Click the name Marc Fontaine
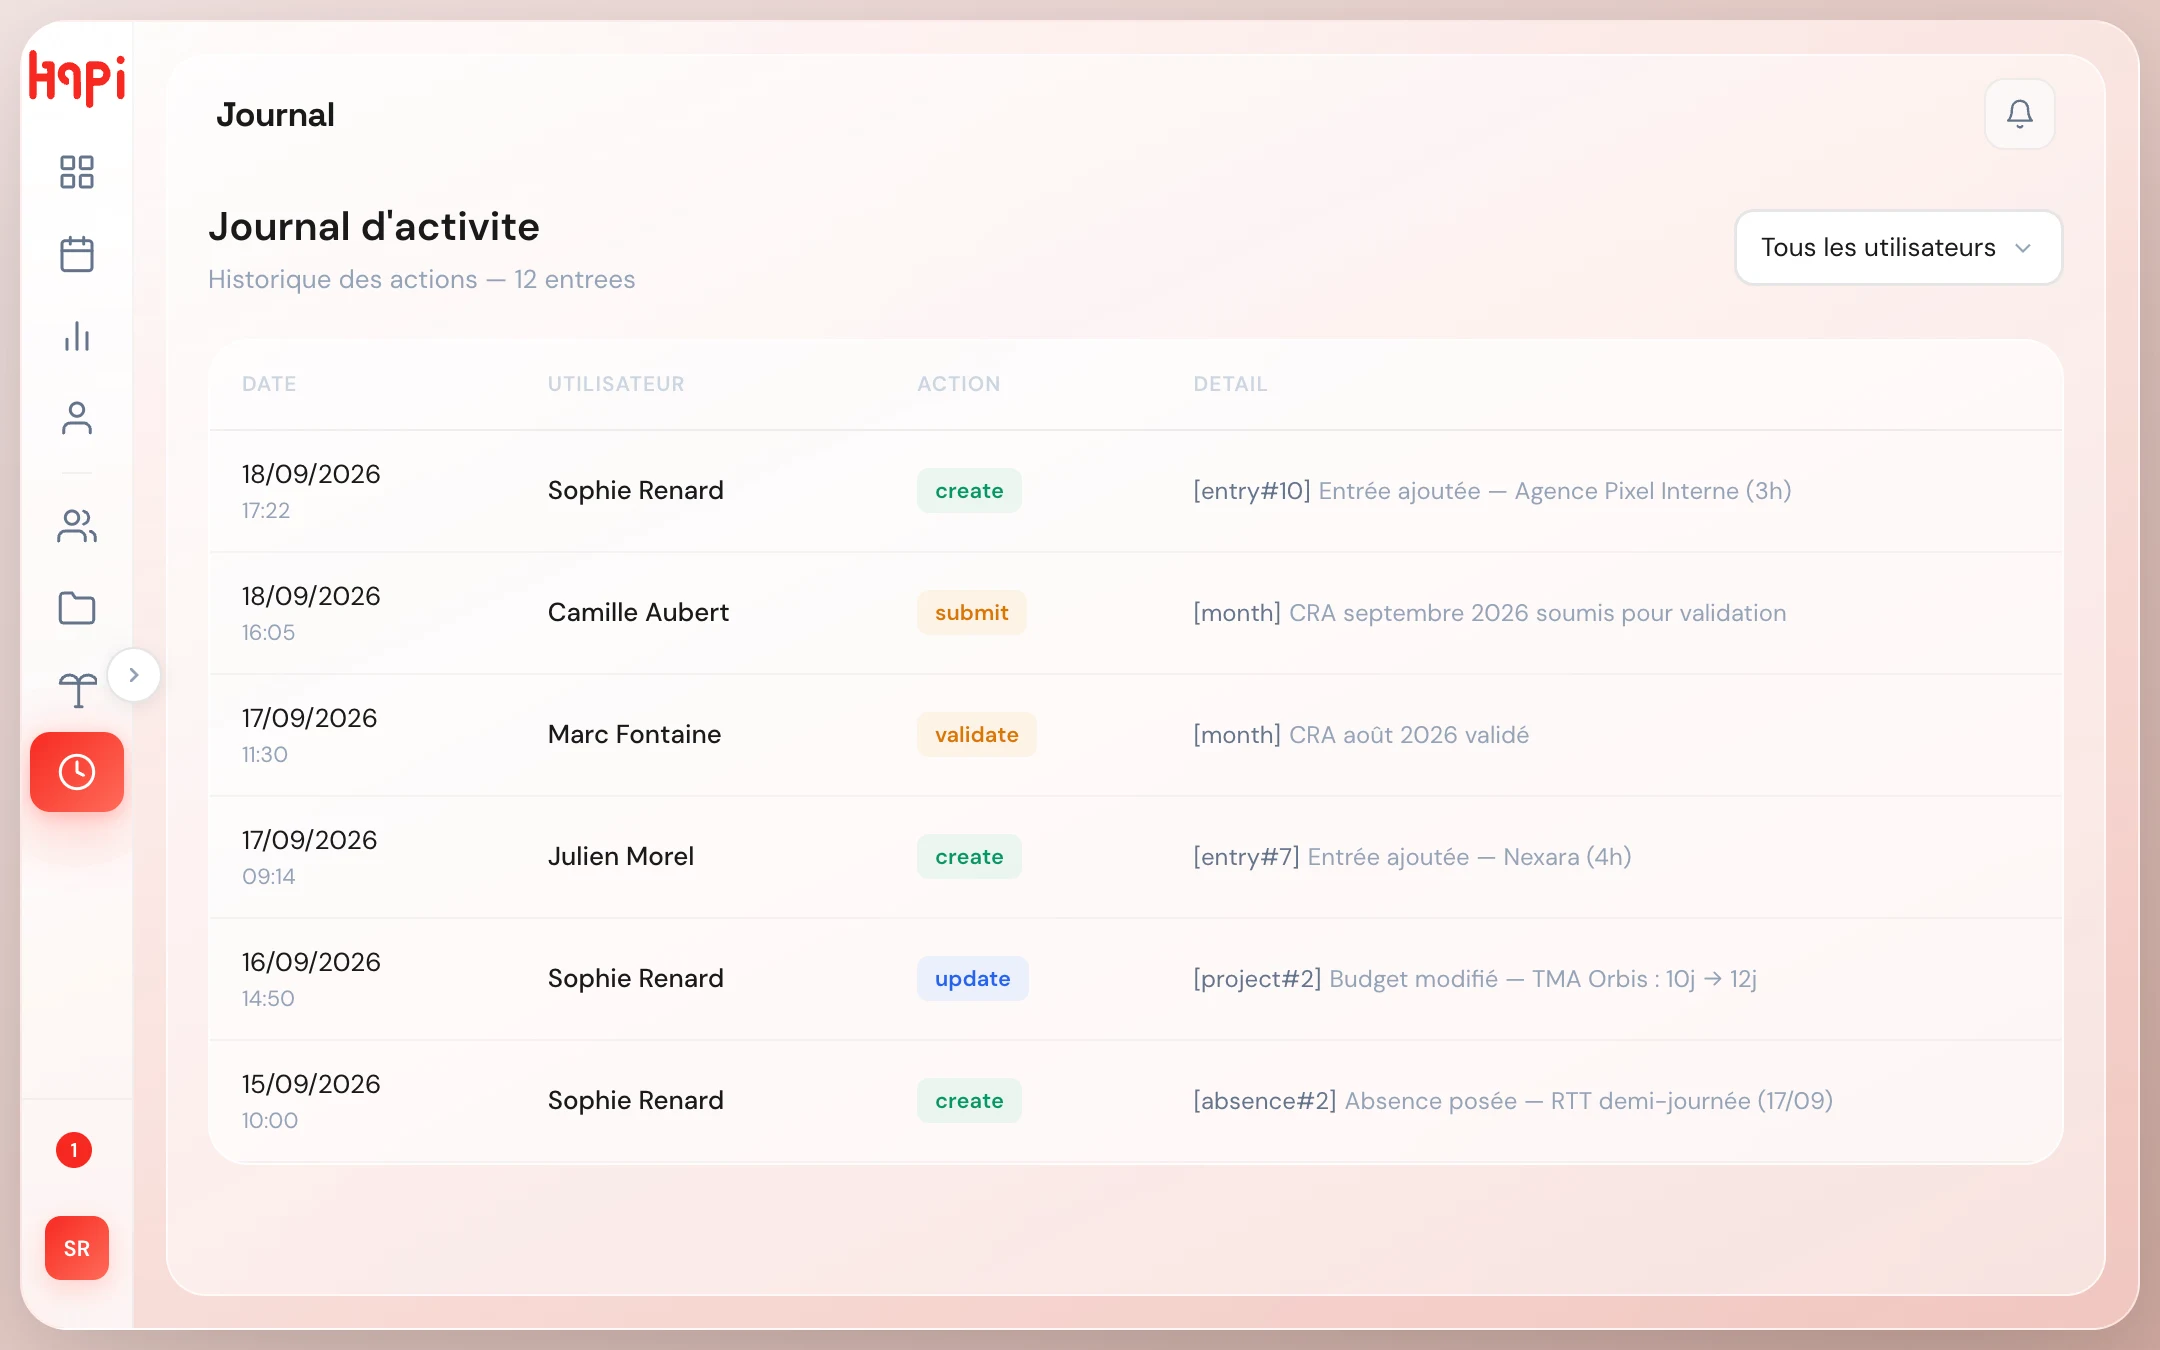Screen dimensions: 2160x1350 coord(634,734)
